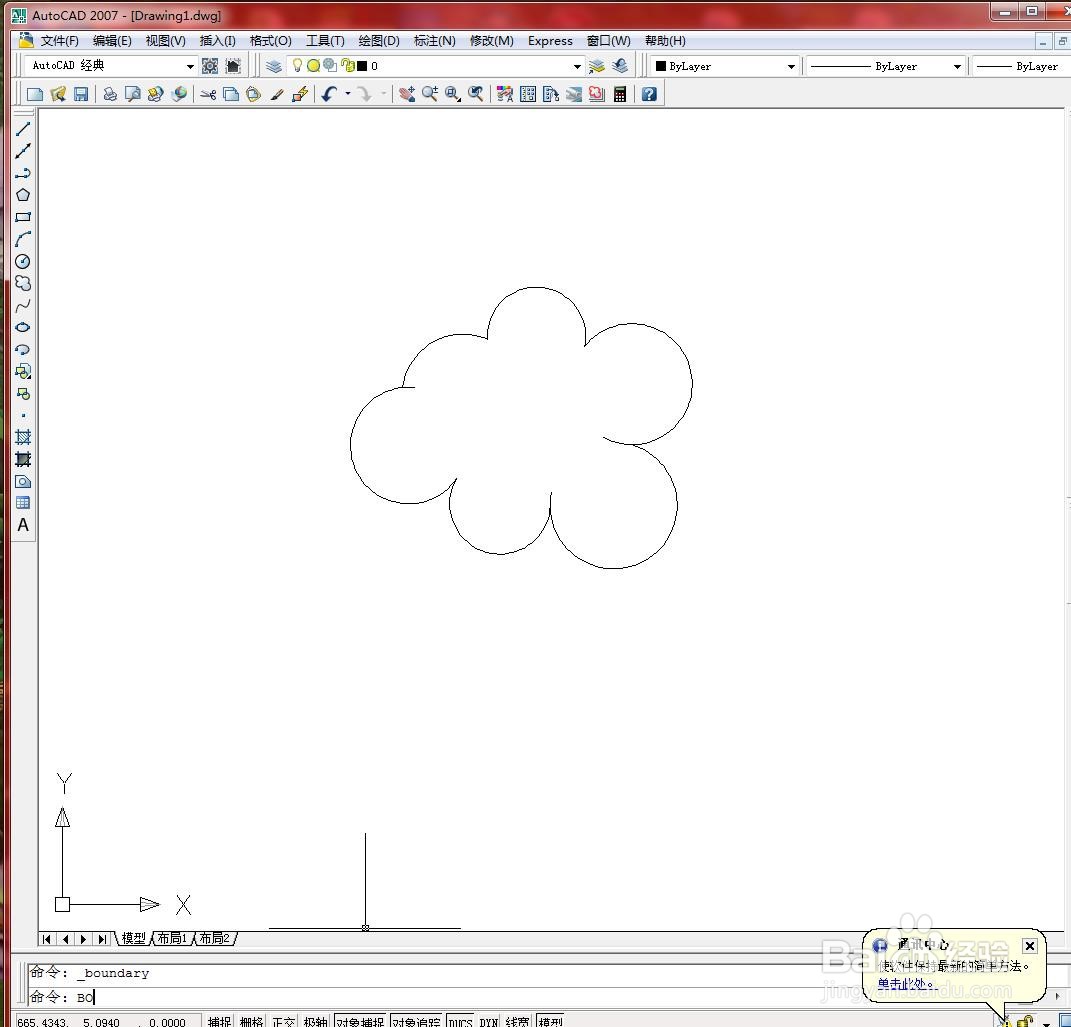Image resolution: width=1071 pixels, height=1027 pixels.
Task: Toggle 捕捉 snap mode in status bar
Action: click(x=219, y=1022)
